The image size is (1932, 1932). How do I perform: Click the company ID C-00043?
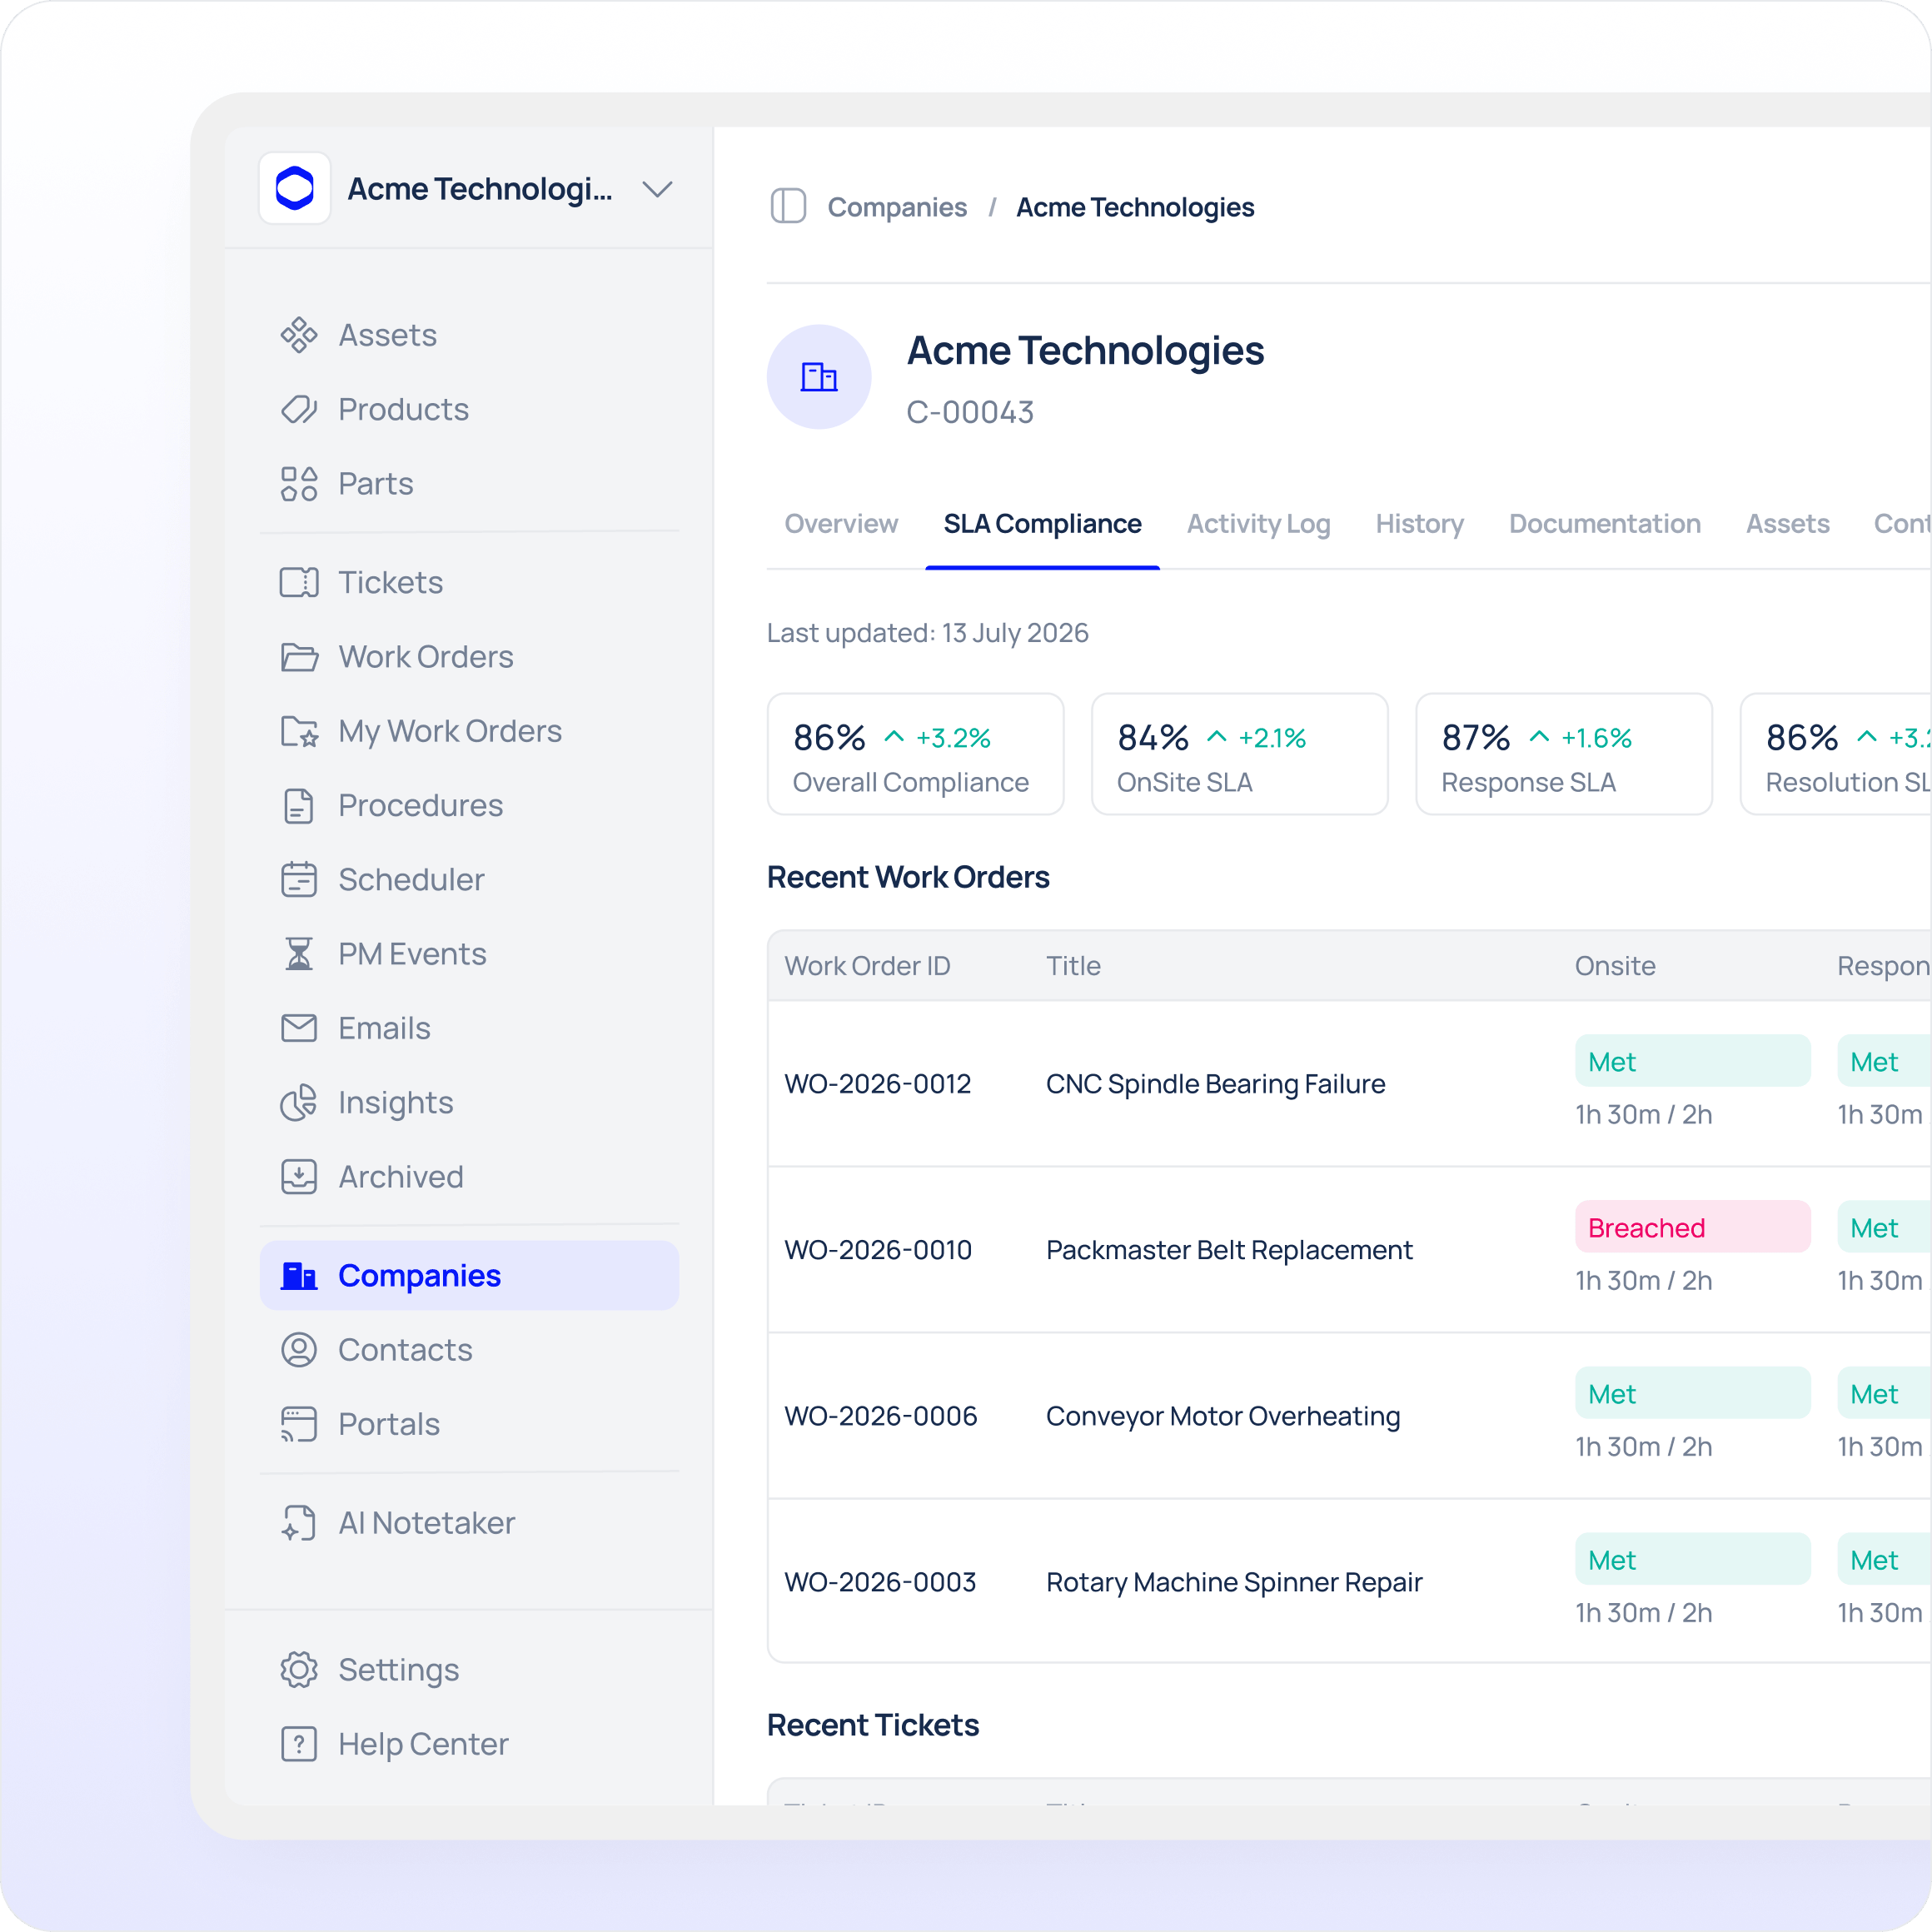click(x=970, y=412)
